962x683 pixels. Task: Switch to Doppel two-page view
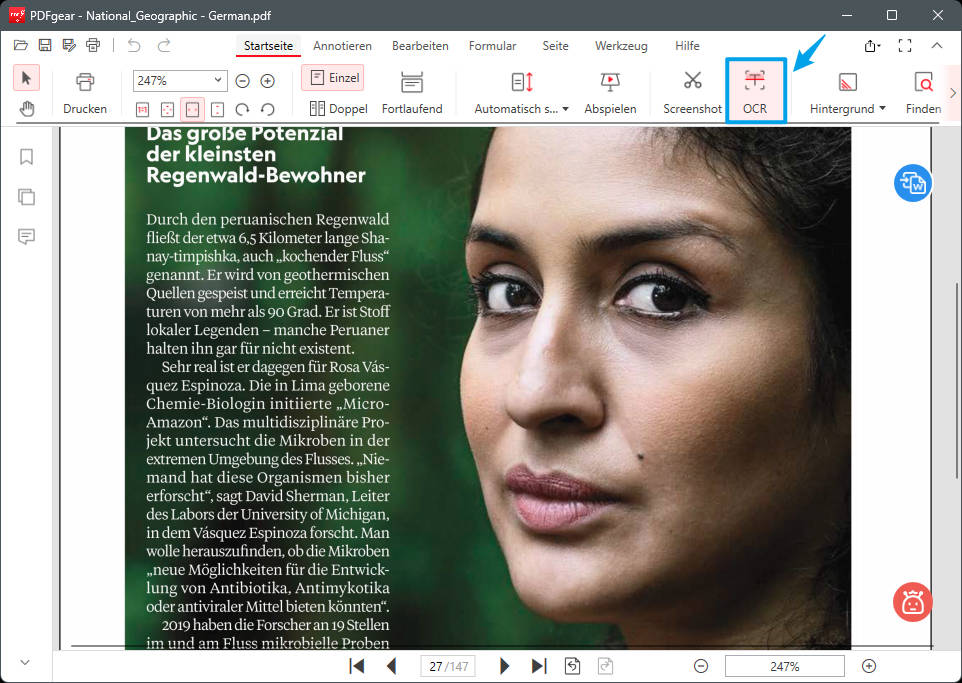click(338, 109)
